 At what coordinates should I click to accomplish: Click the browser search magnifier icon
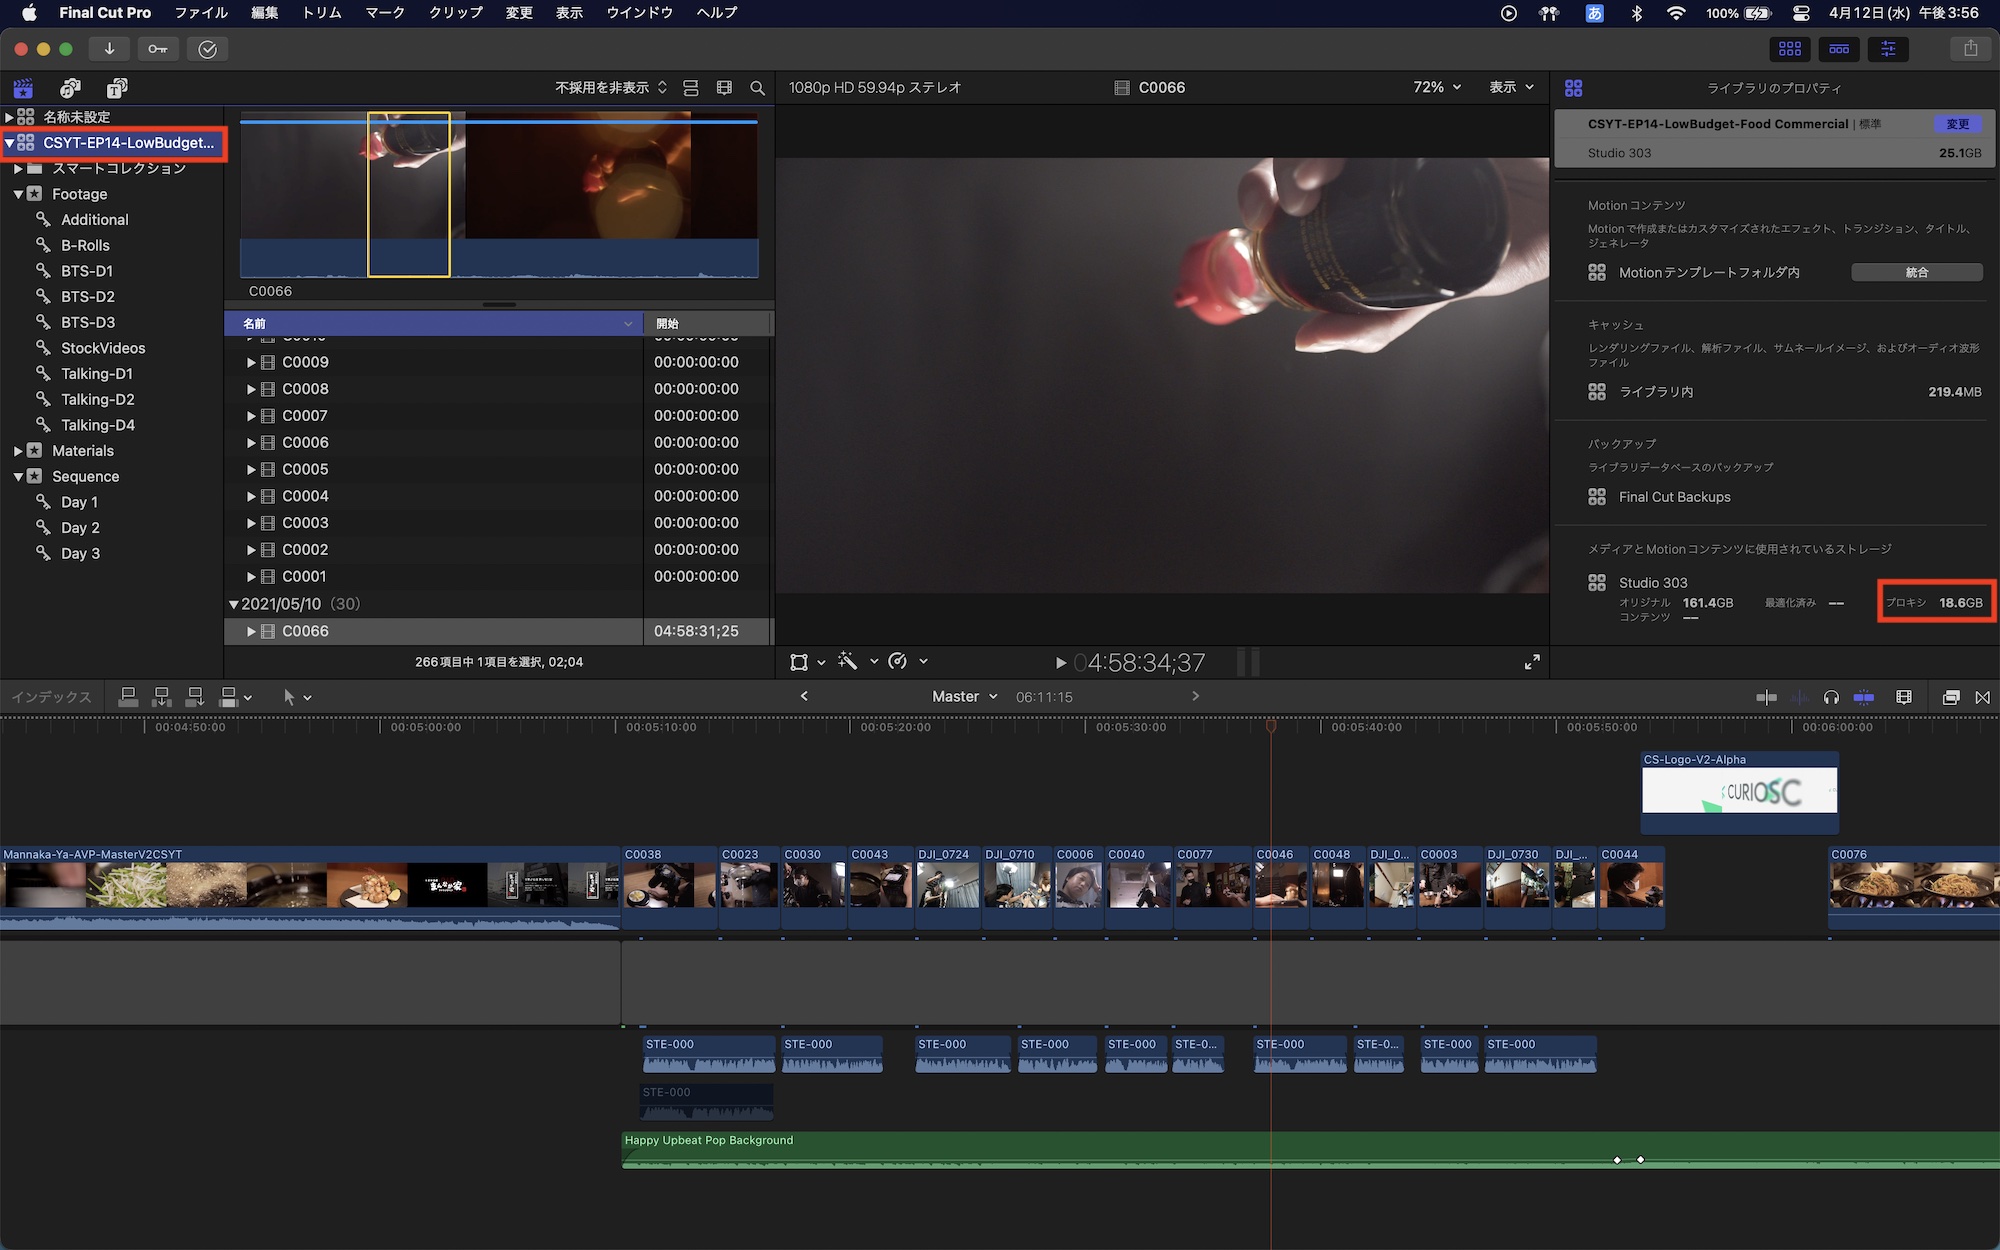pos(757,88)
